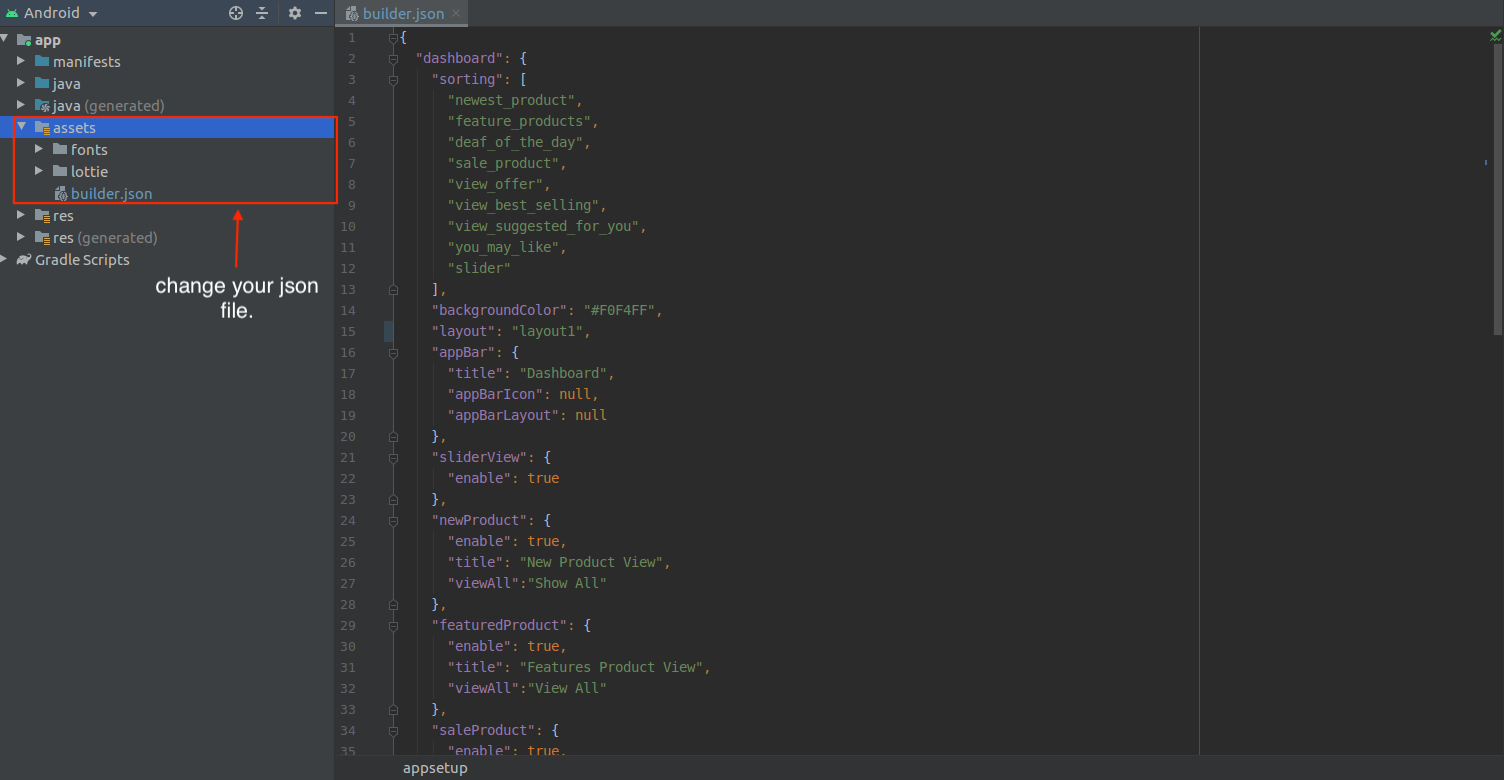Select the fonts folder row
Screen dimensions: 1504x780
(x=167, y=150)
